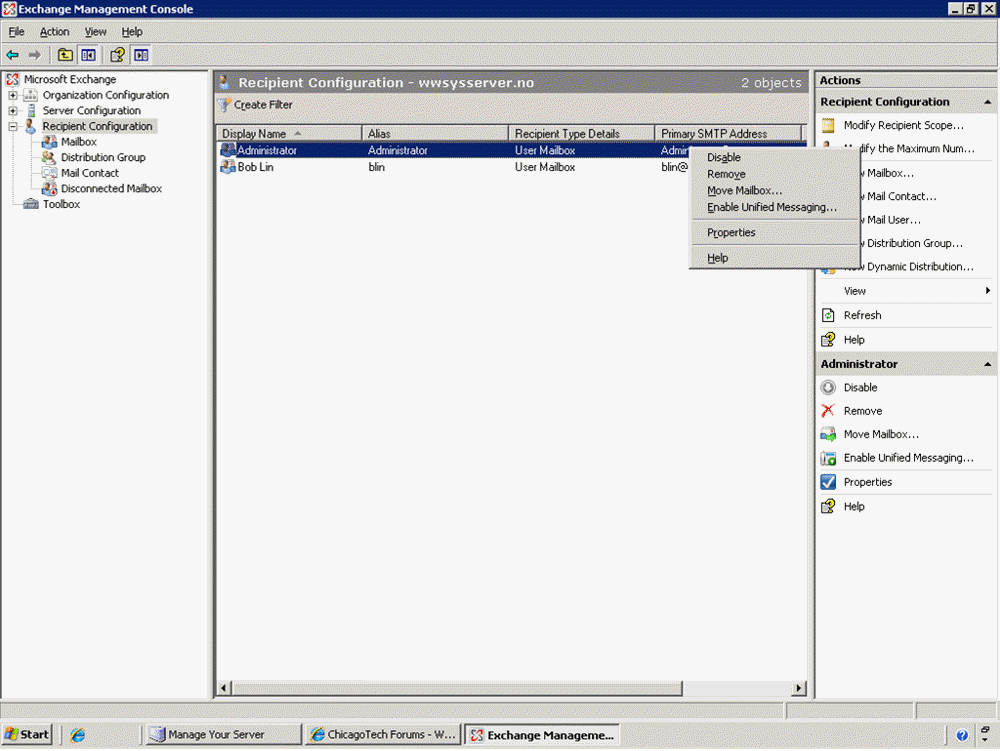Collapse the Recipient Configuration actions section

point(987,102)
